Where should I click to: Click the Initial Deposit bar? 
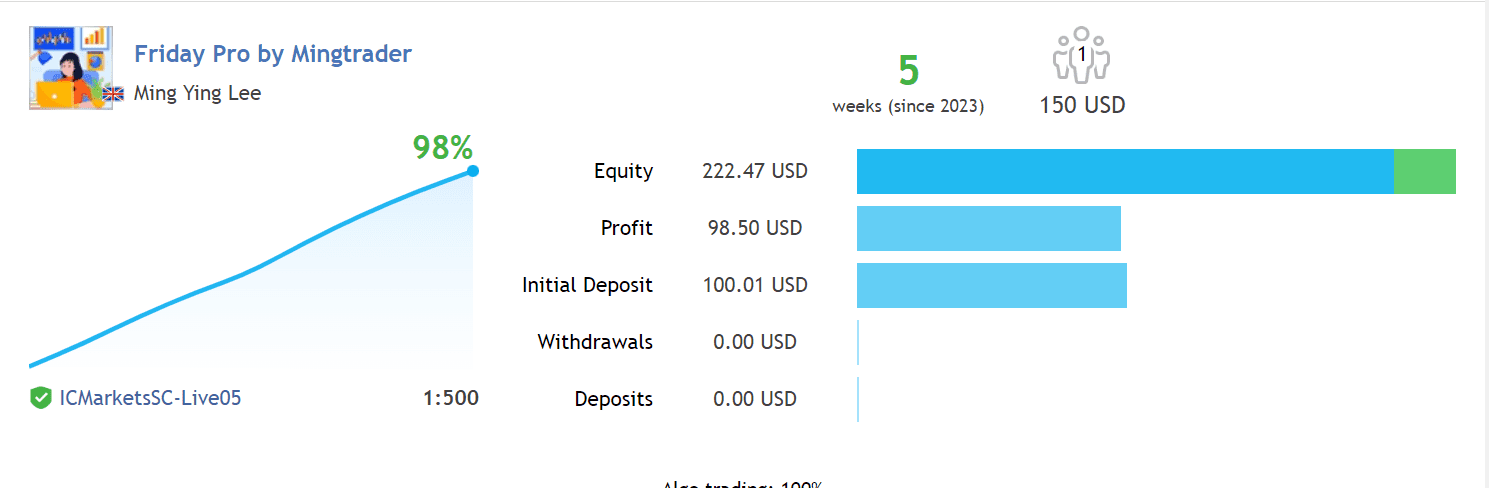991,285
